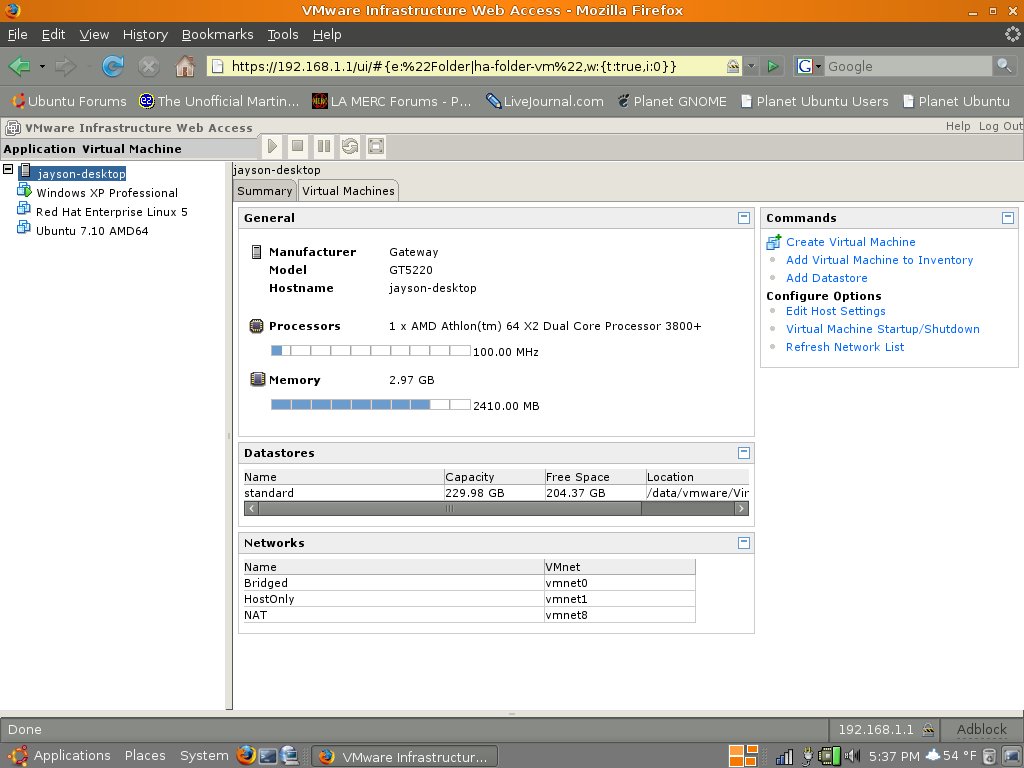Click the Firefox home button

(185, 66)
